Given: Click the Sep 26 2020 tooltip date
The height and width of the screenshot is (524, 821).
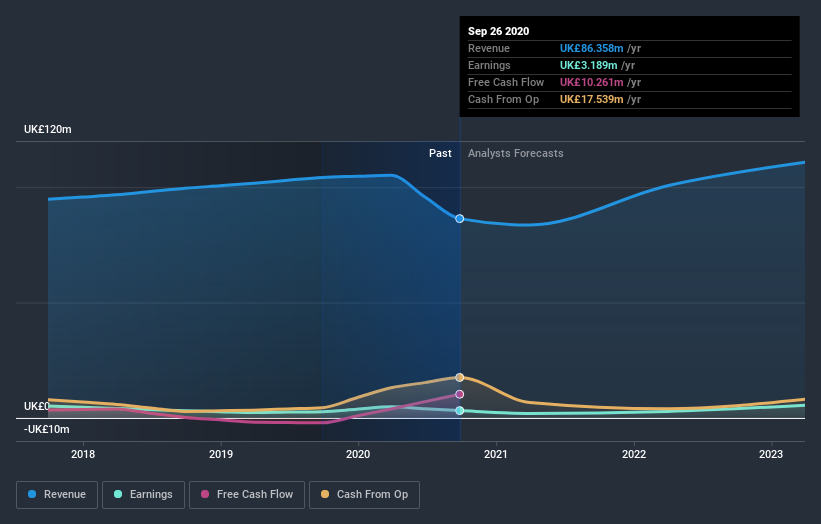Looking at the screenshot, I should [x=498, y=31].
